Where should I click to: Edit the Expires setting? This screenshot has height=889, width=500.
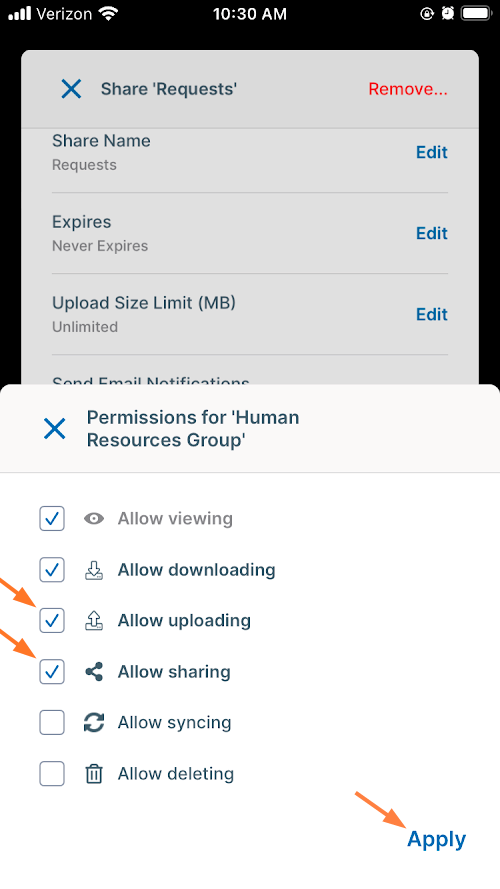(432, 233)
